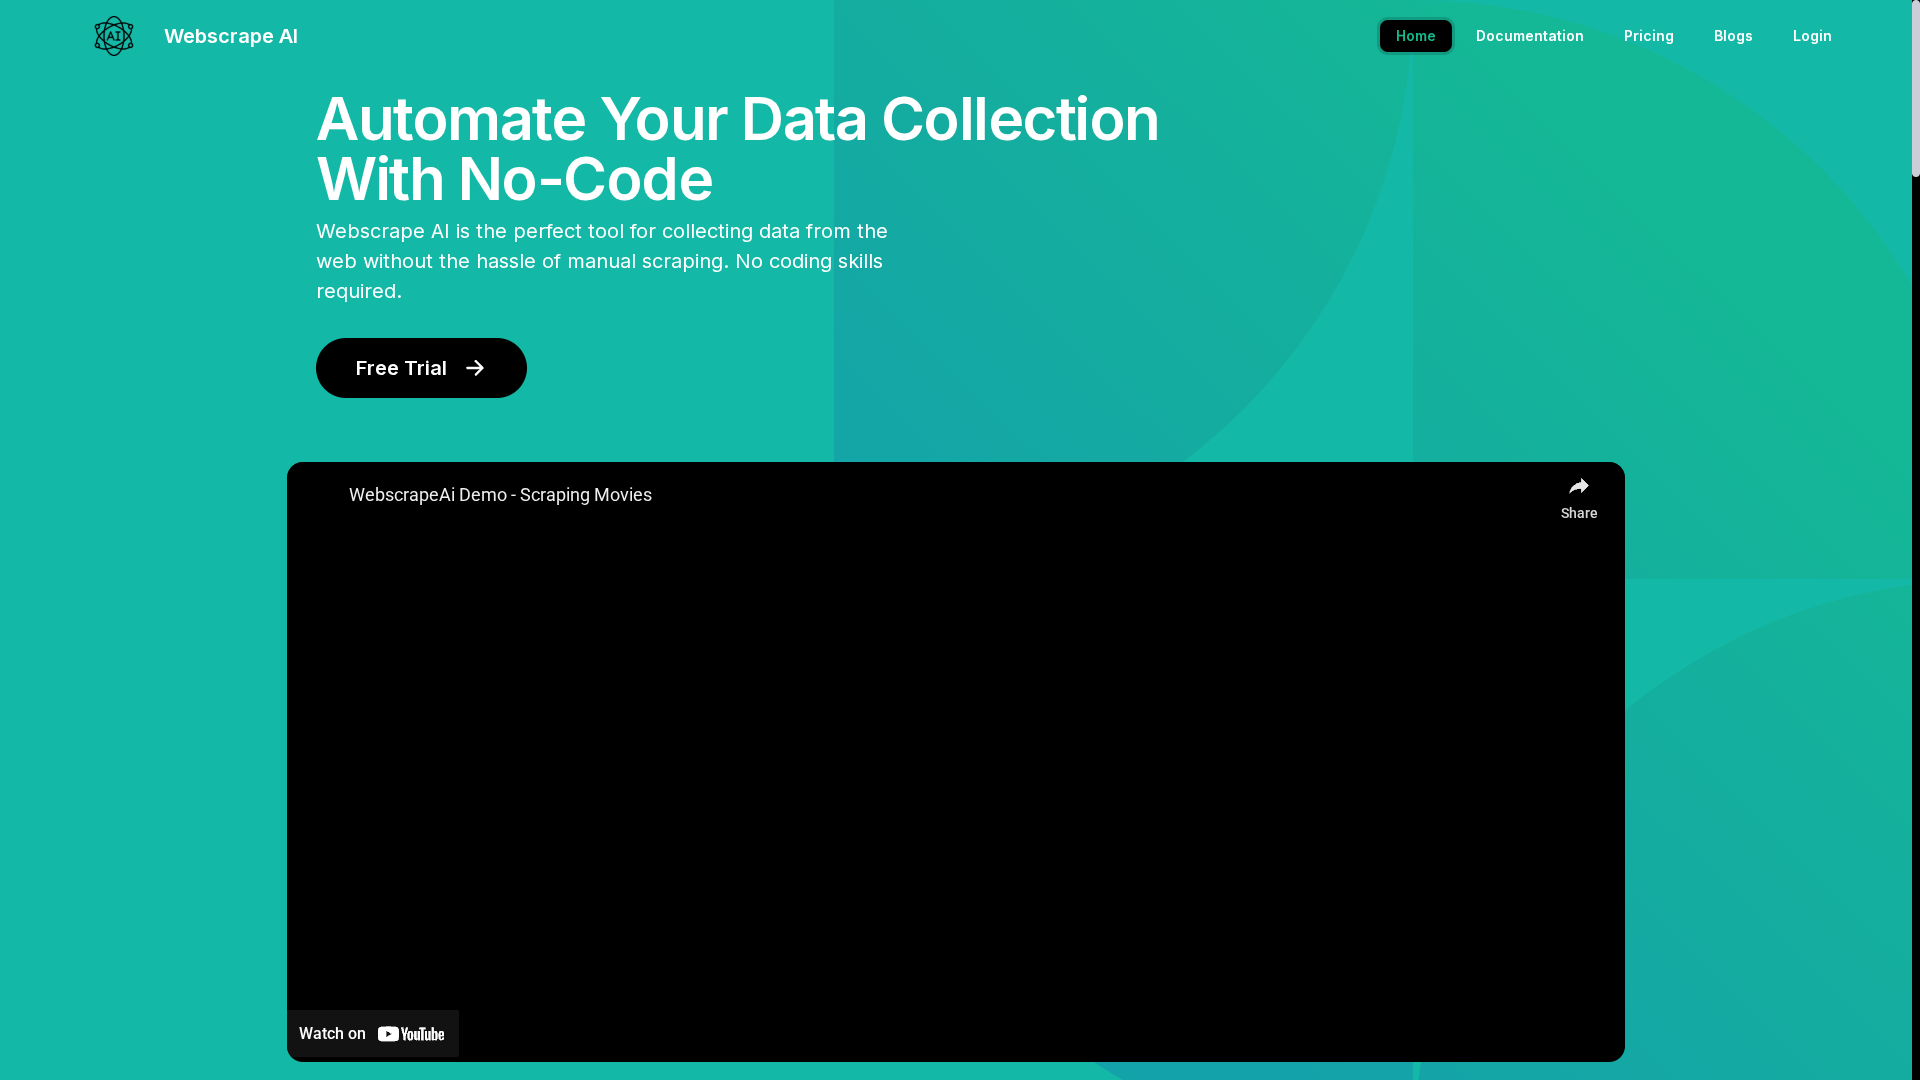Click the paragraph starting "Webscrape AI is the perfect tool"
The image size is (1920, 1080).
(602, 261)
